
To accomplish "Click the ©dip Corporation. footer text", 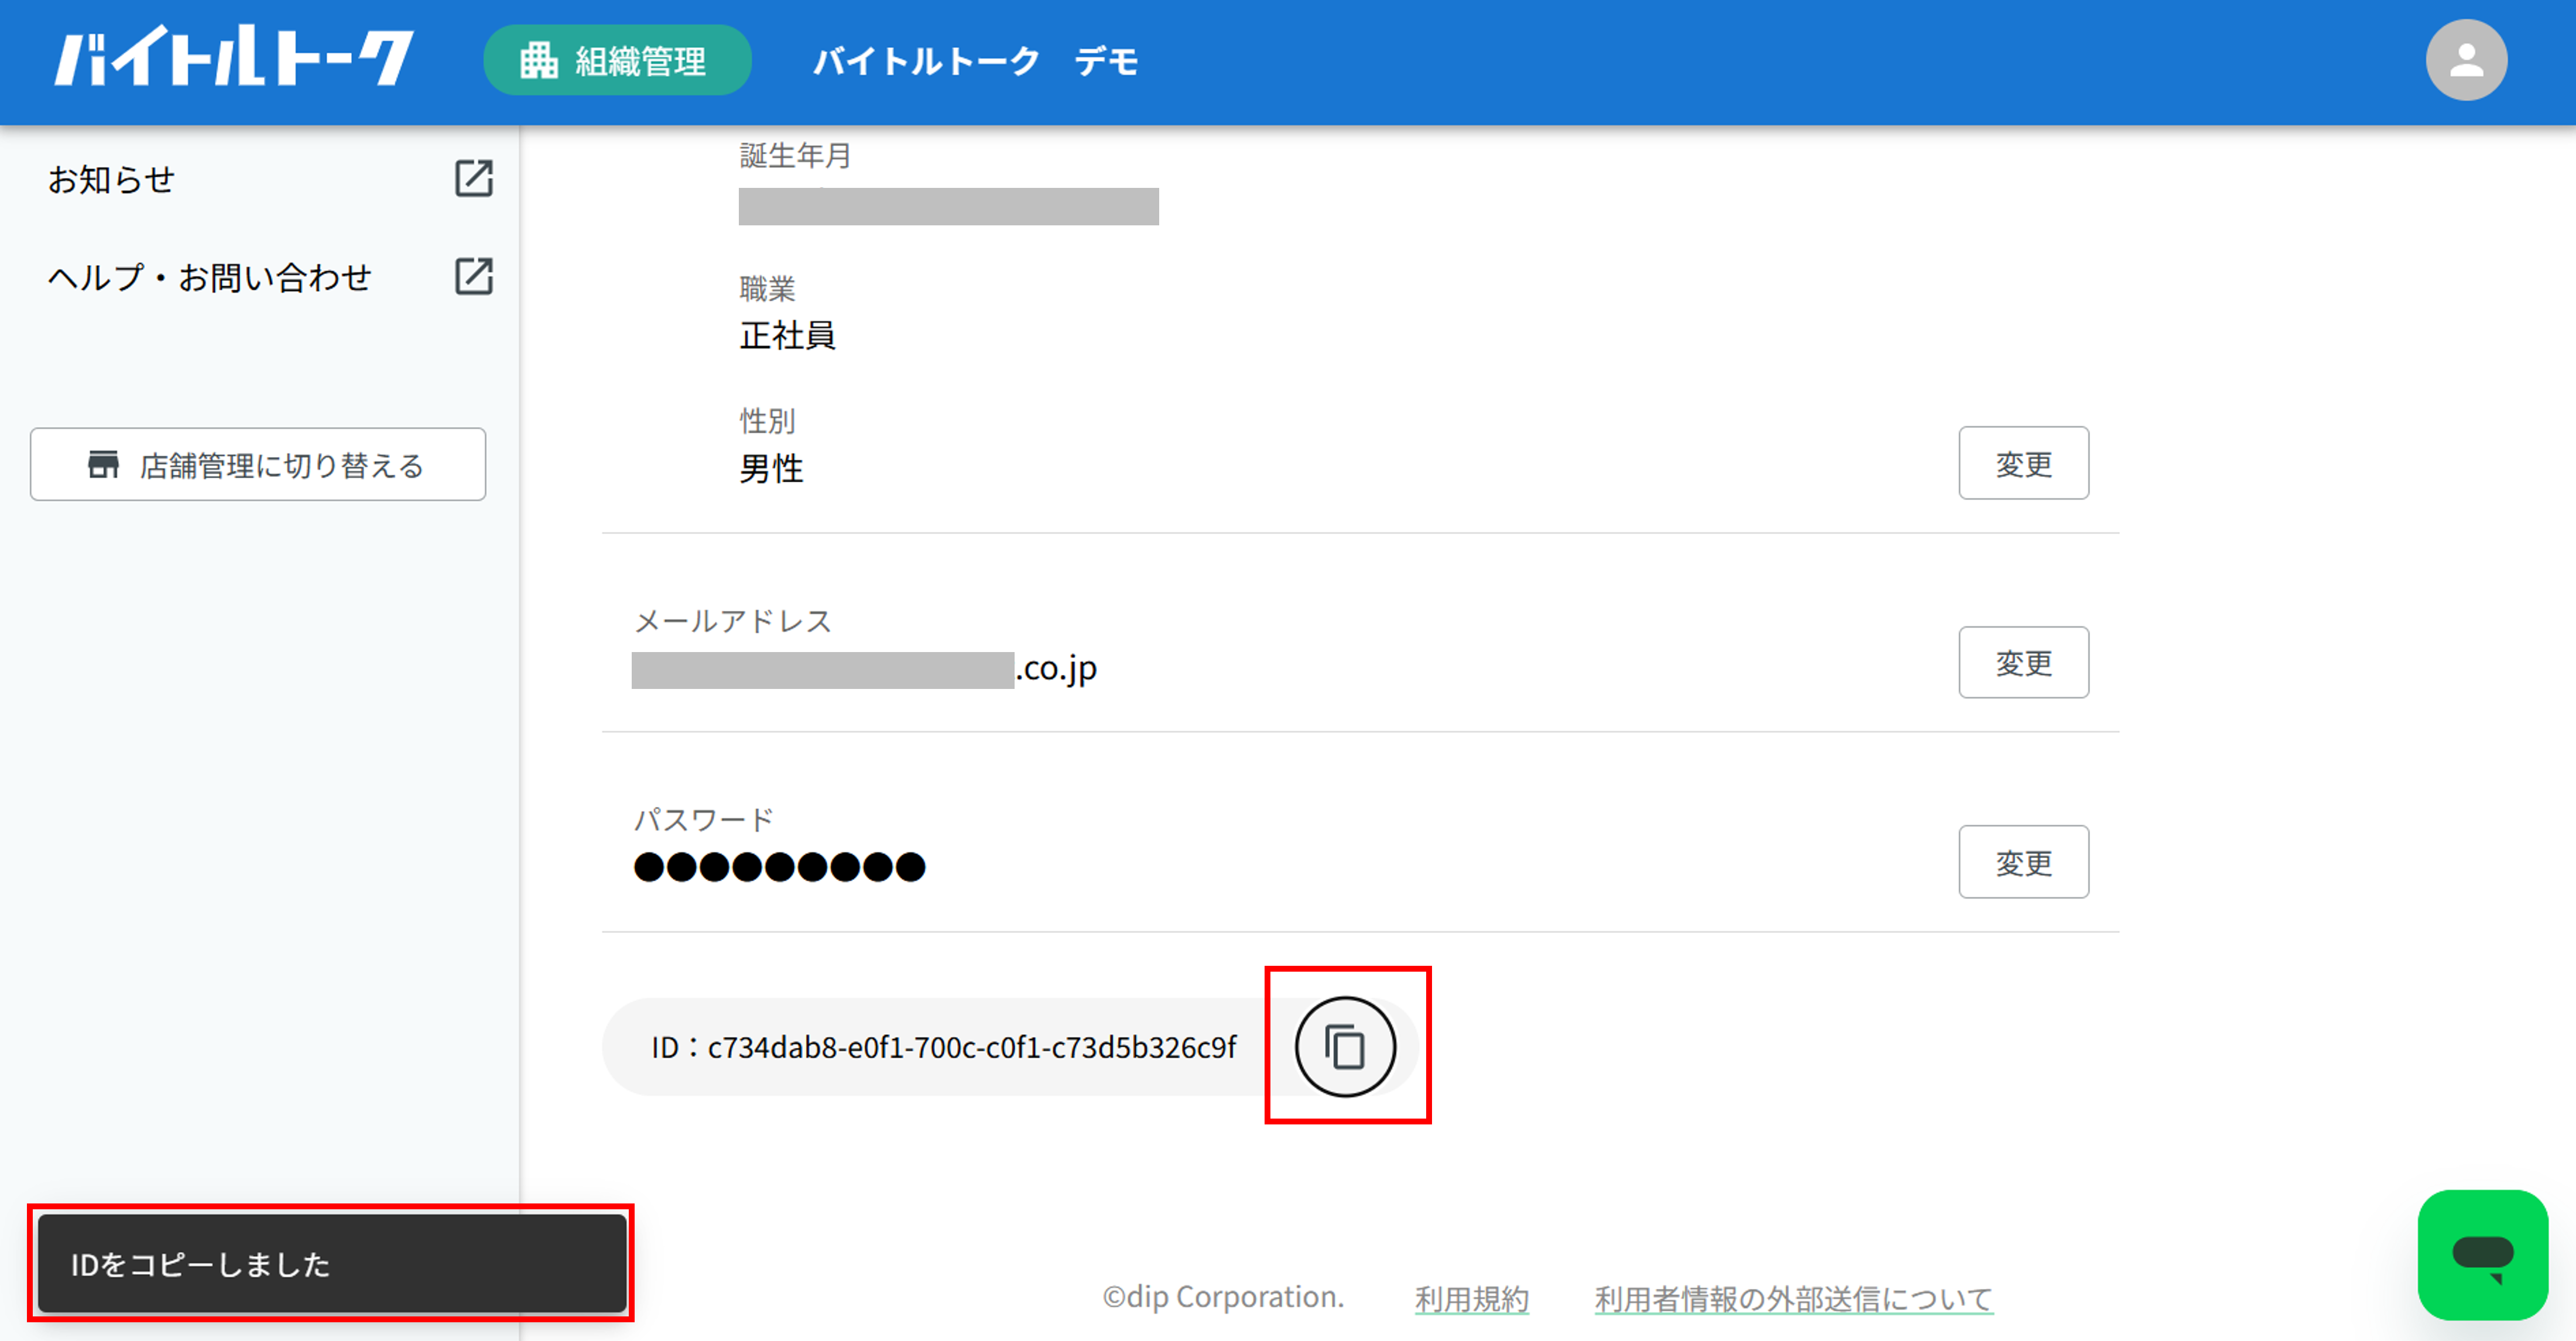I will coord(1223,1296).
